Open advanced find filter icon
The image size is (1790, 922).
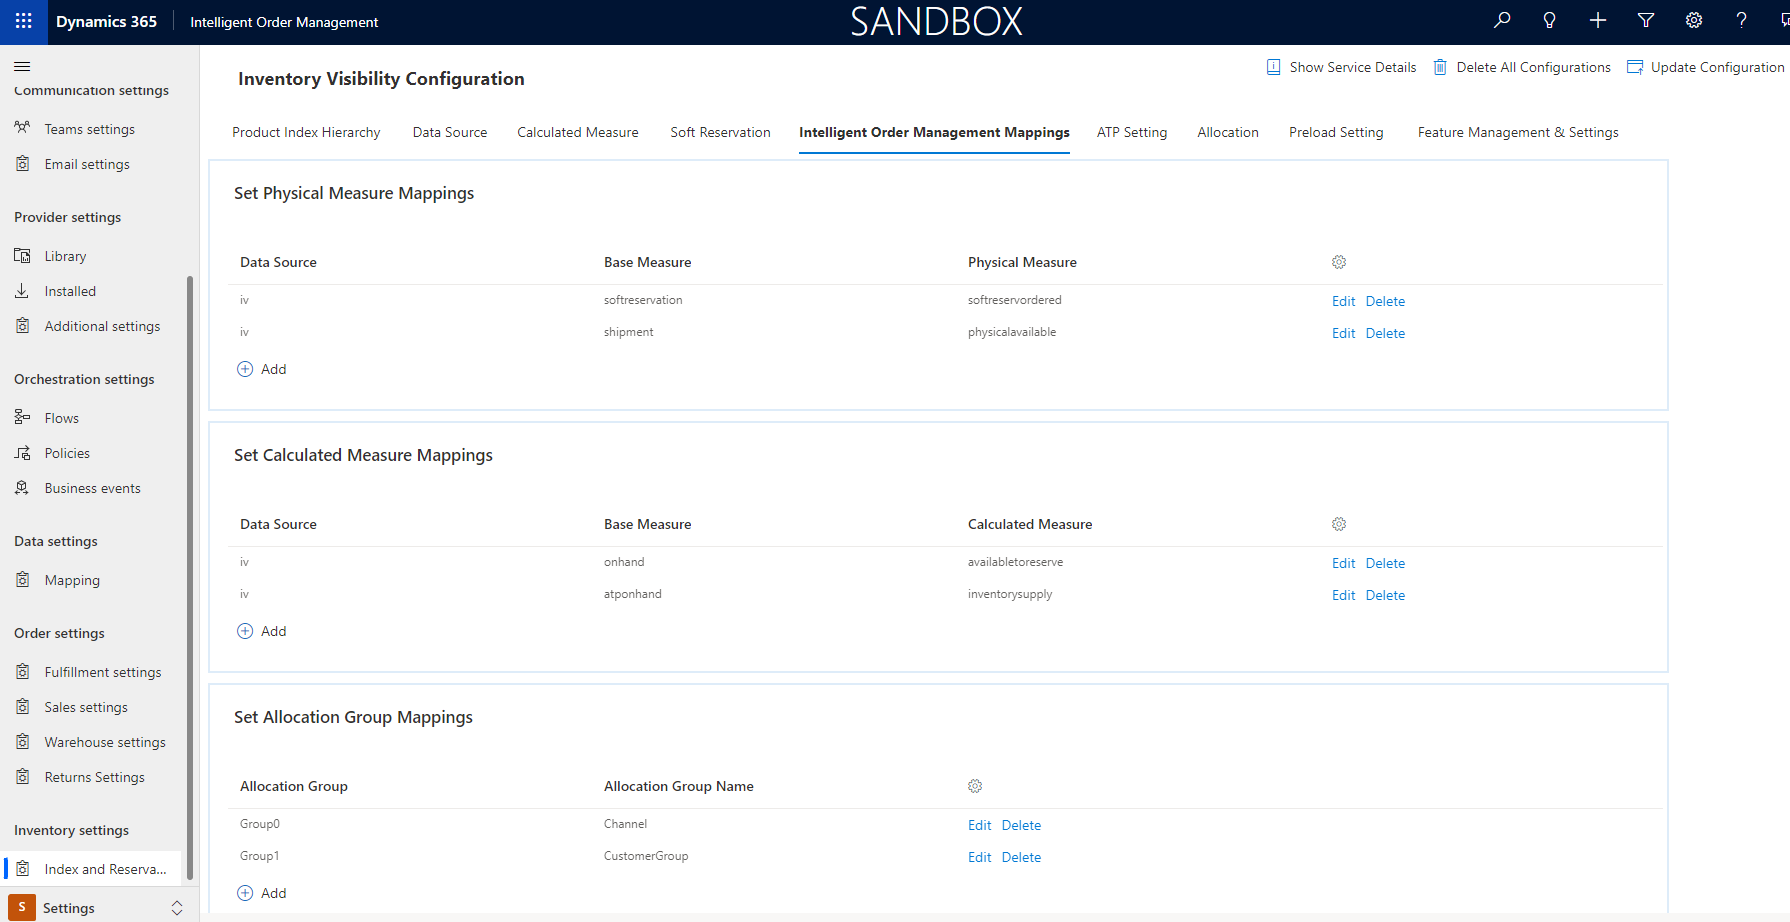pyautogui.click(x=1646, y=20)
